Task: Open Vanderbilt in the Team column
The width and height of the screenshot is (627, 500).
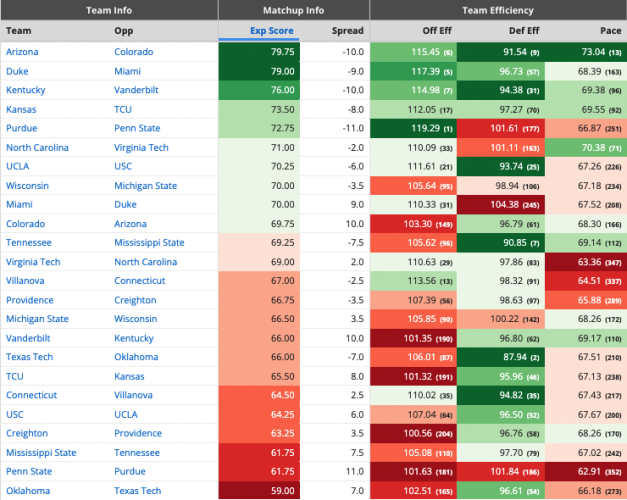Action: pyautogui.click(x=28, y=338)
